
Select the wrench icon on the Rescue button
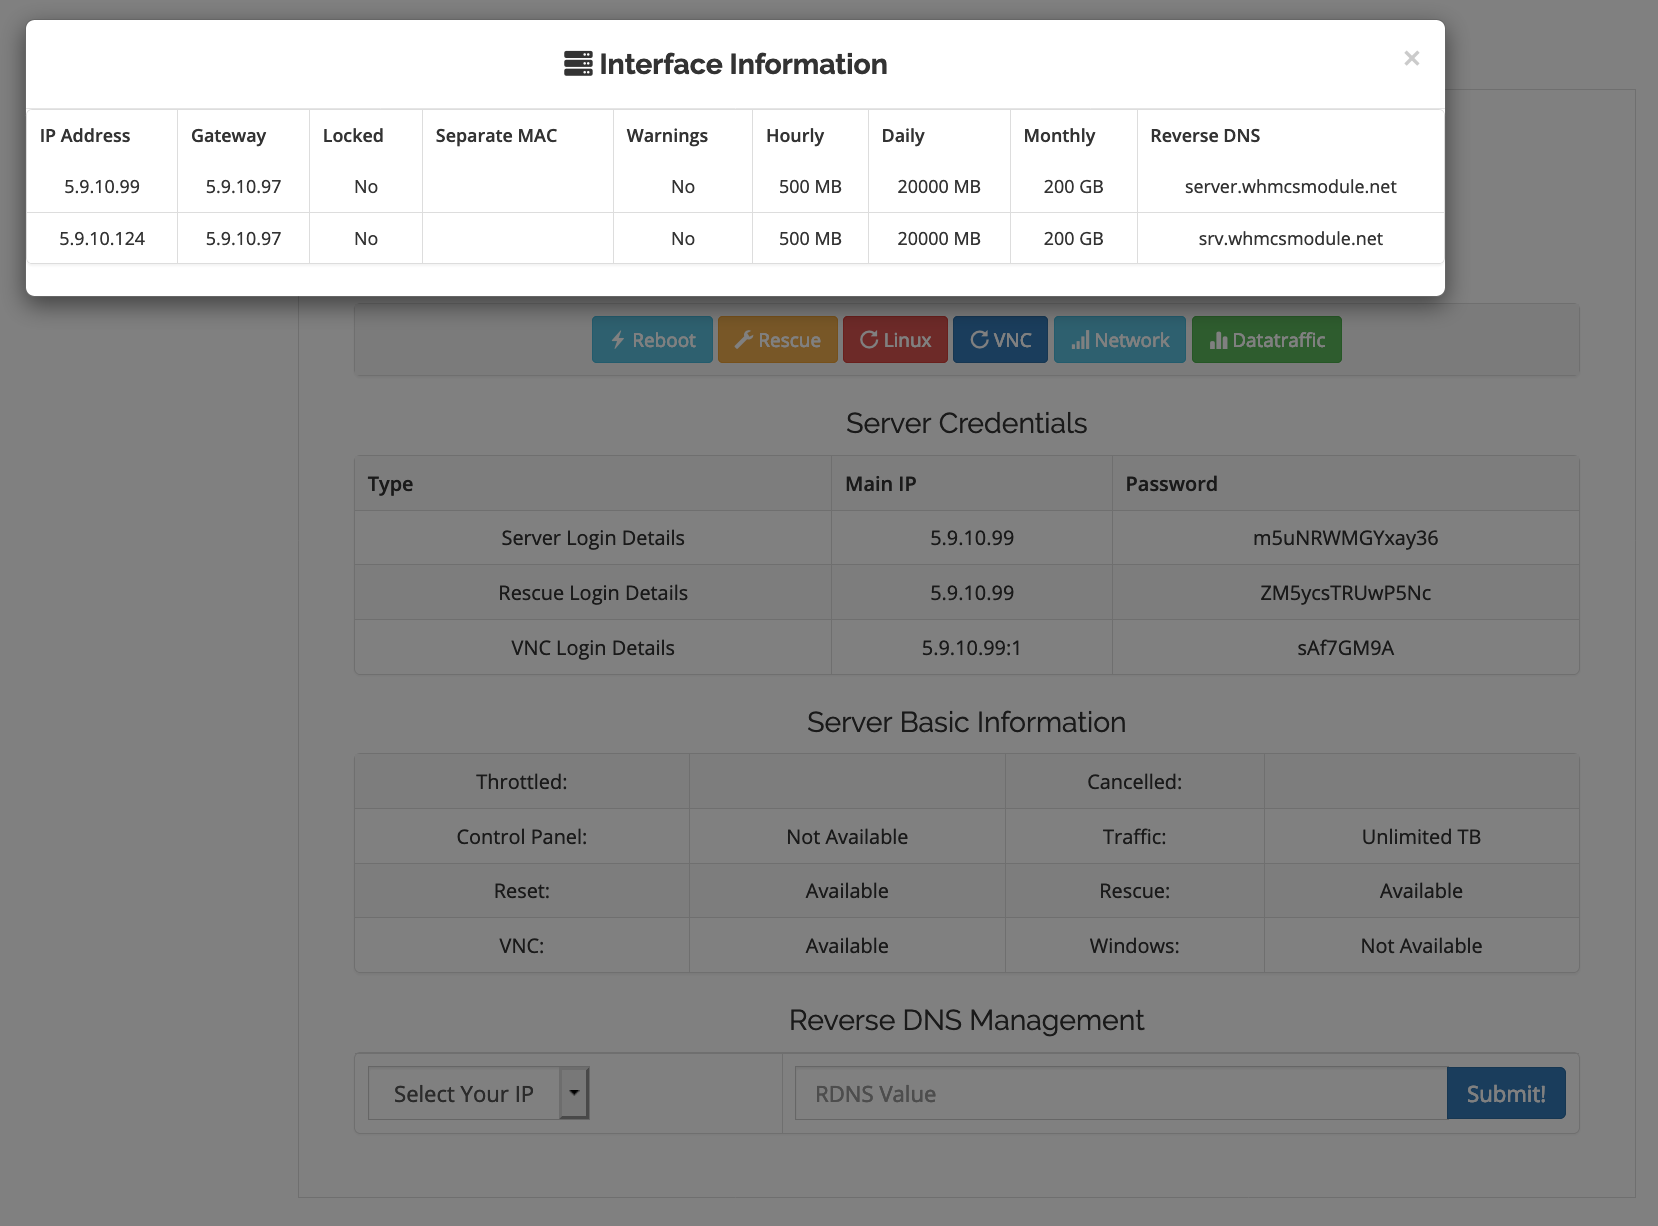(x=744, y=340)
